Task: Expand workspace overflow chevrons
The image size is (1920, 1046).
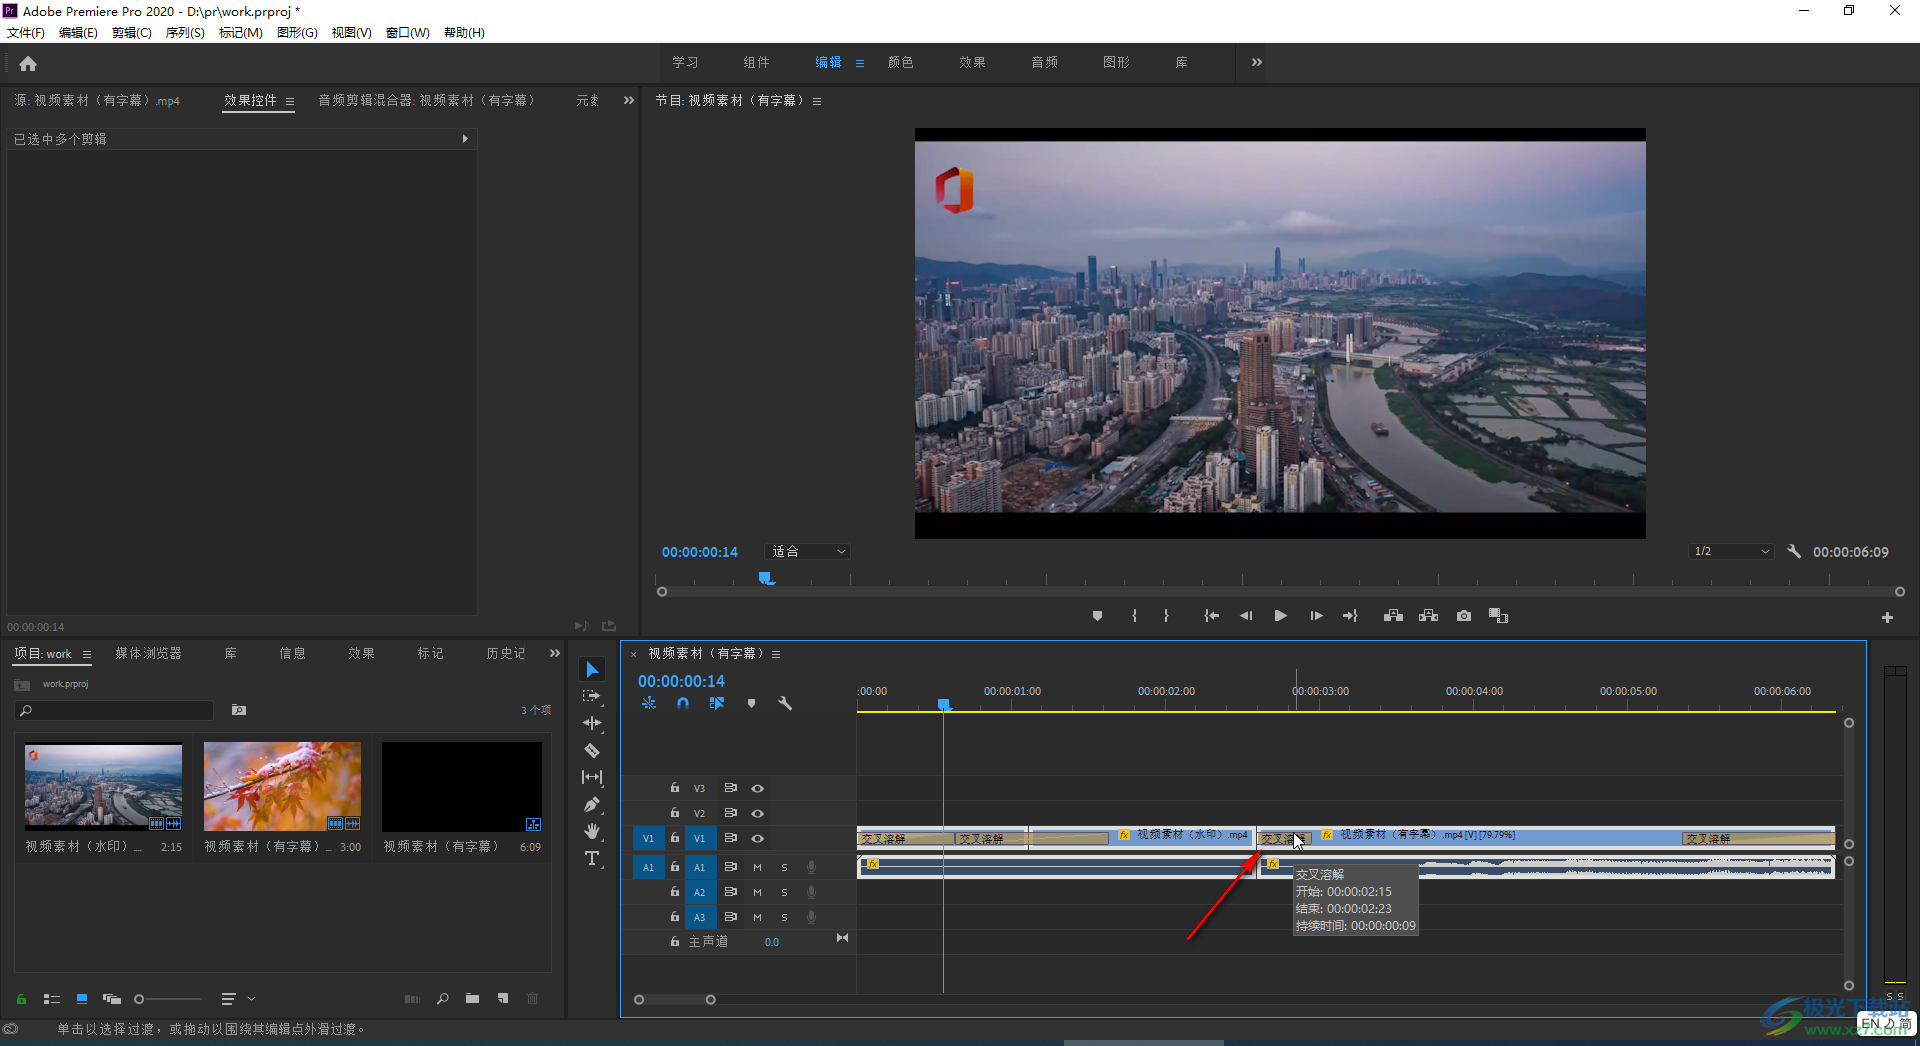Action: tap(1257, 62)
